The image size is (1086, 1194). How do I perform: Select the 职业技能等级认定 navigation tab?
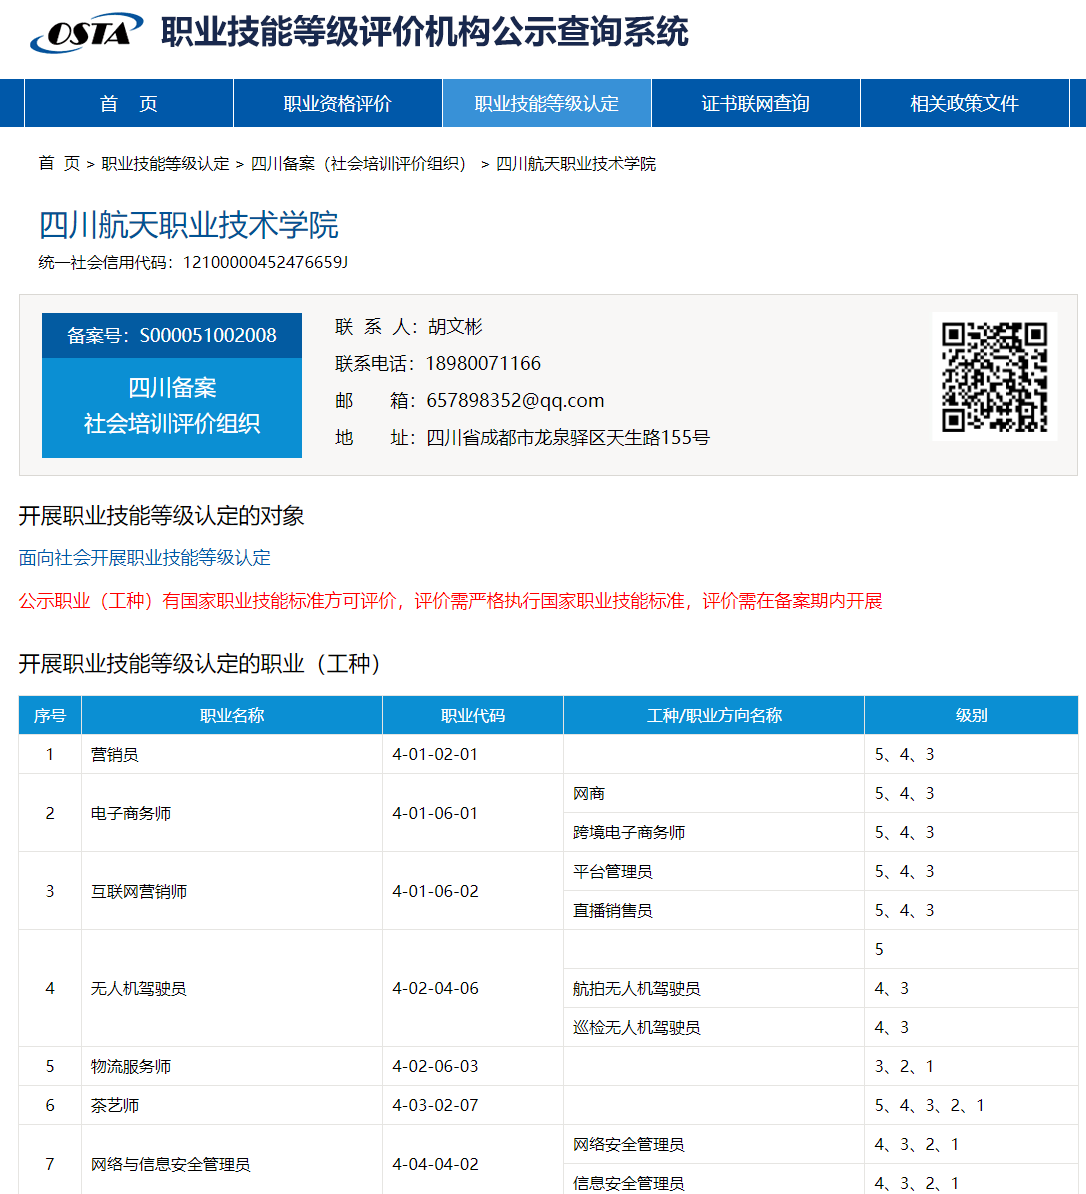(x=546, y=104)
